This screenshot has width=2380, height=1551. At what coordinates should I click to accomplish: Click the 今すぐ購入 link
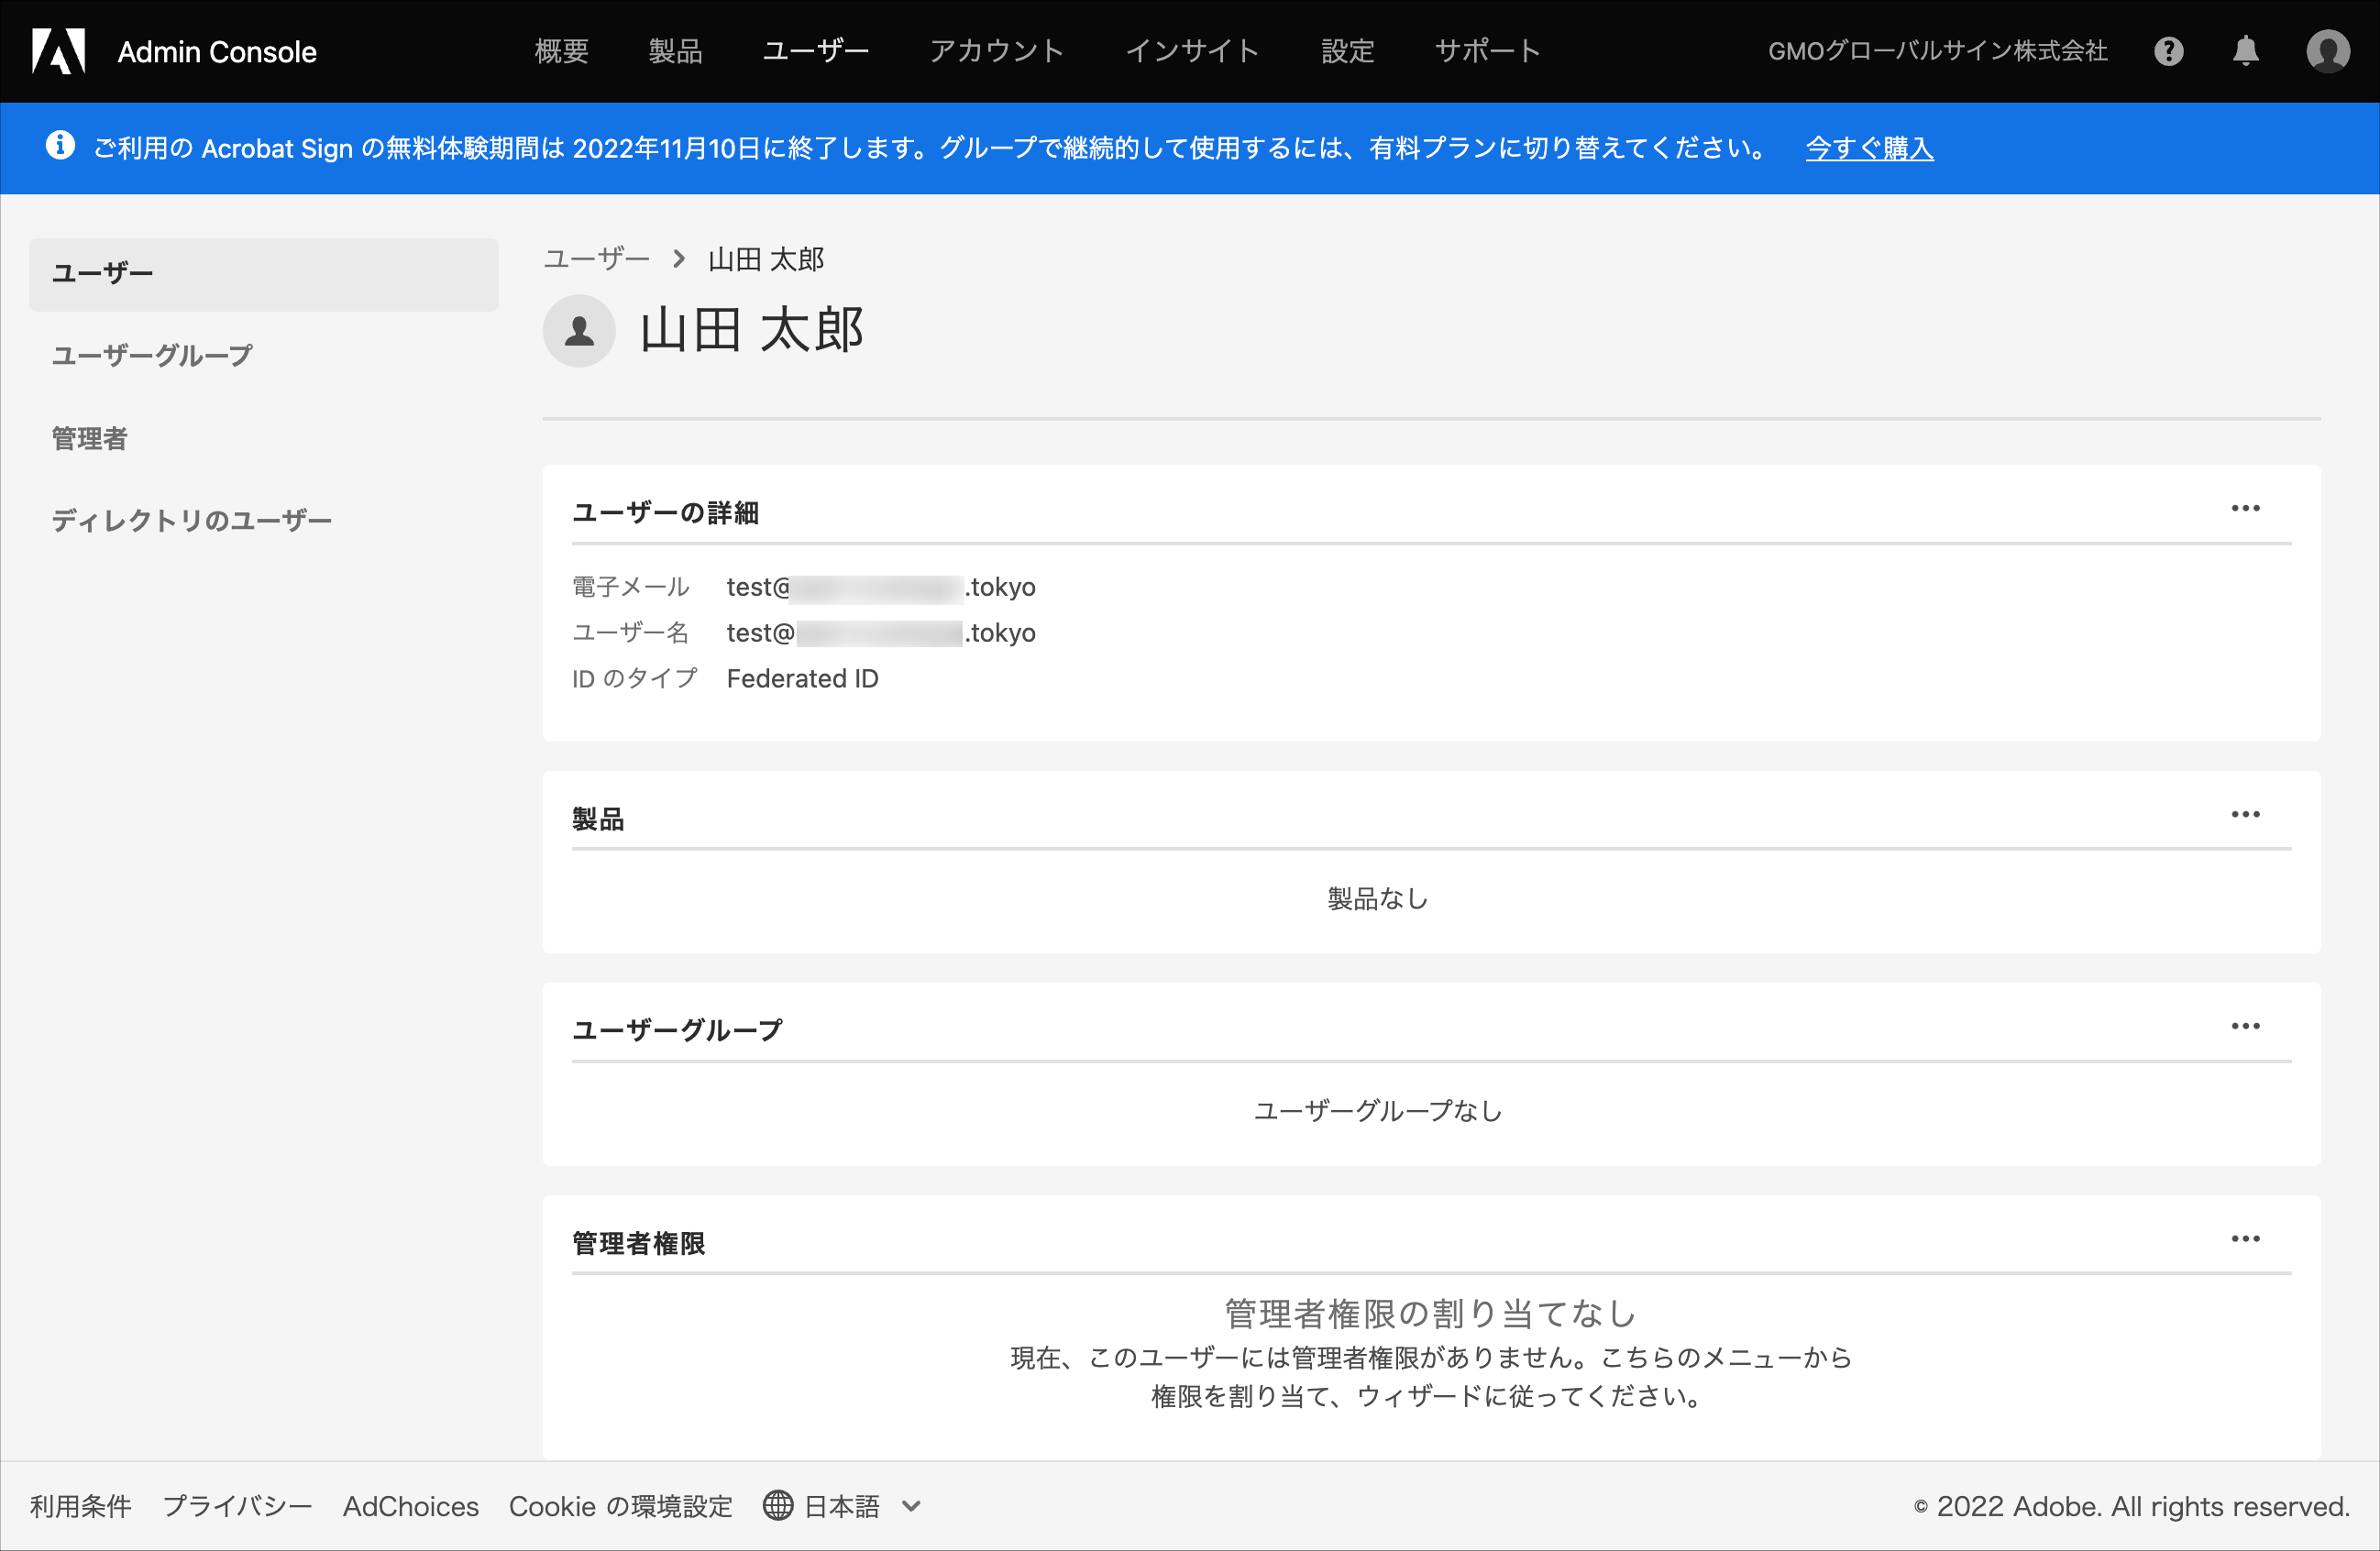[x=1869, y=148]
